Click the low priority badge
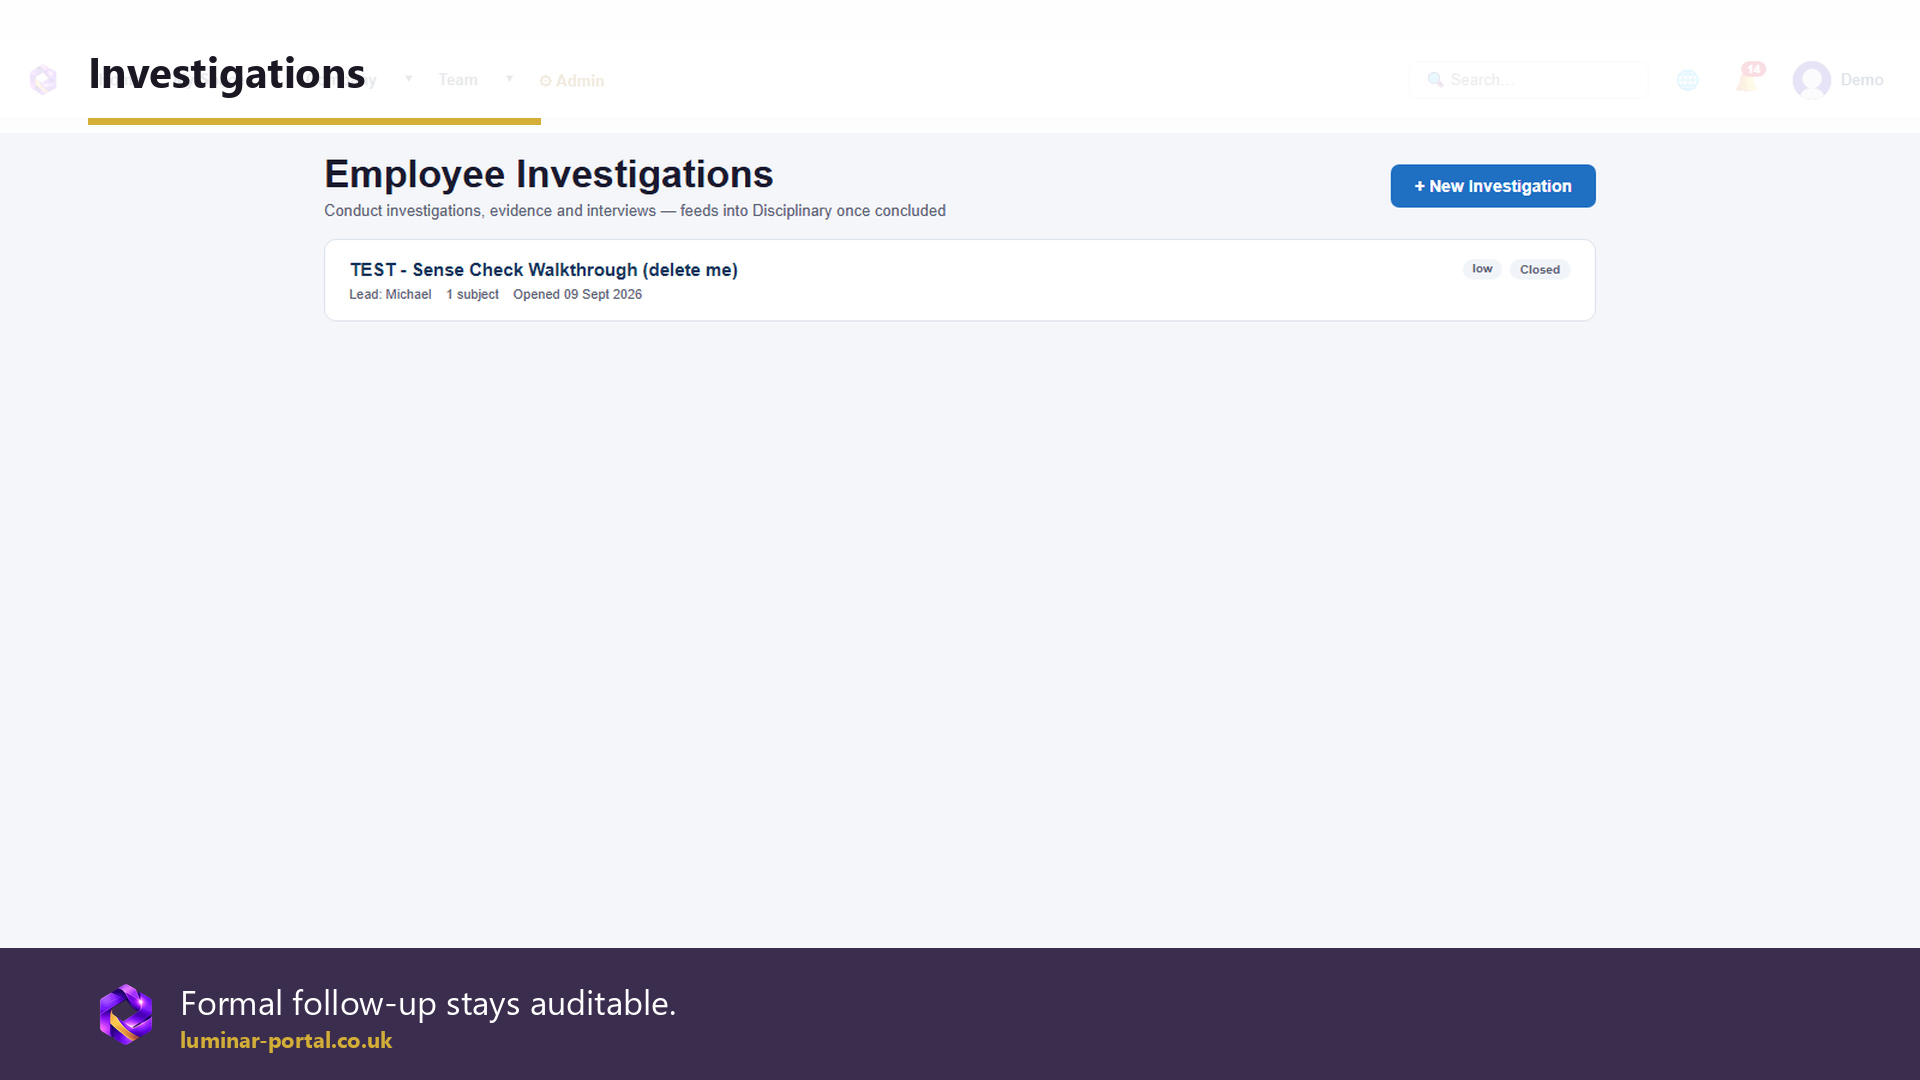Image resolution: width=1920 pixels, height=1080 pixels. [x=1482, y=269]
